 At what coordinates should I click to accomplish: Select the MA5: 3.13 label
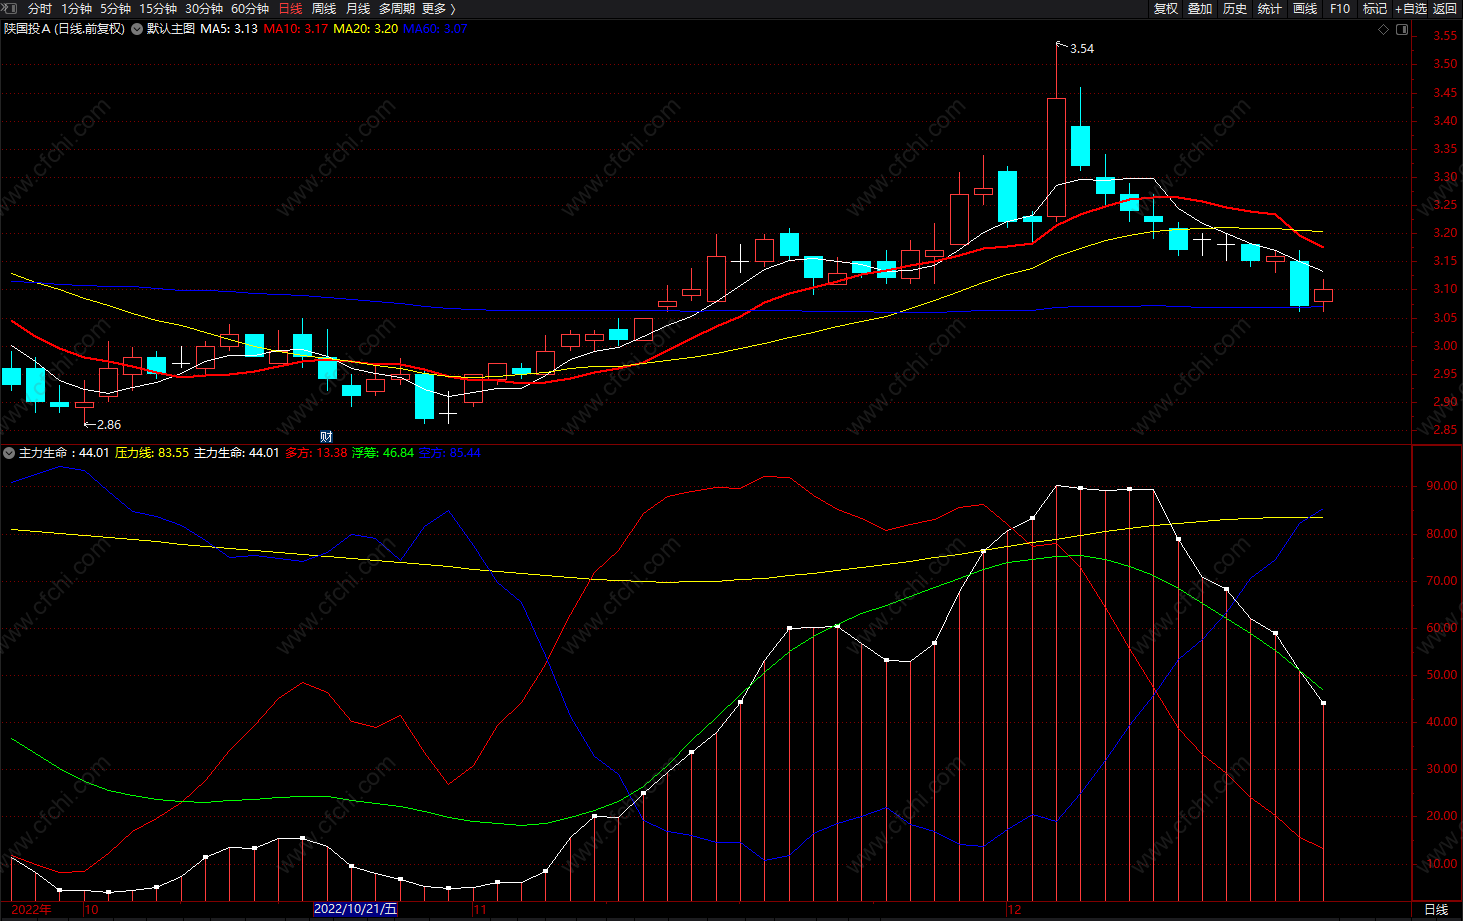coord(229,29)
